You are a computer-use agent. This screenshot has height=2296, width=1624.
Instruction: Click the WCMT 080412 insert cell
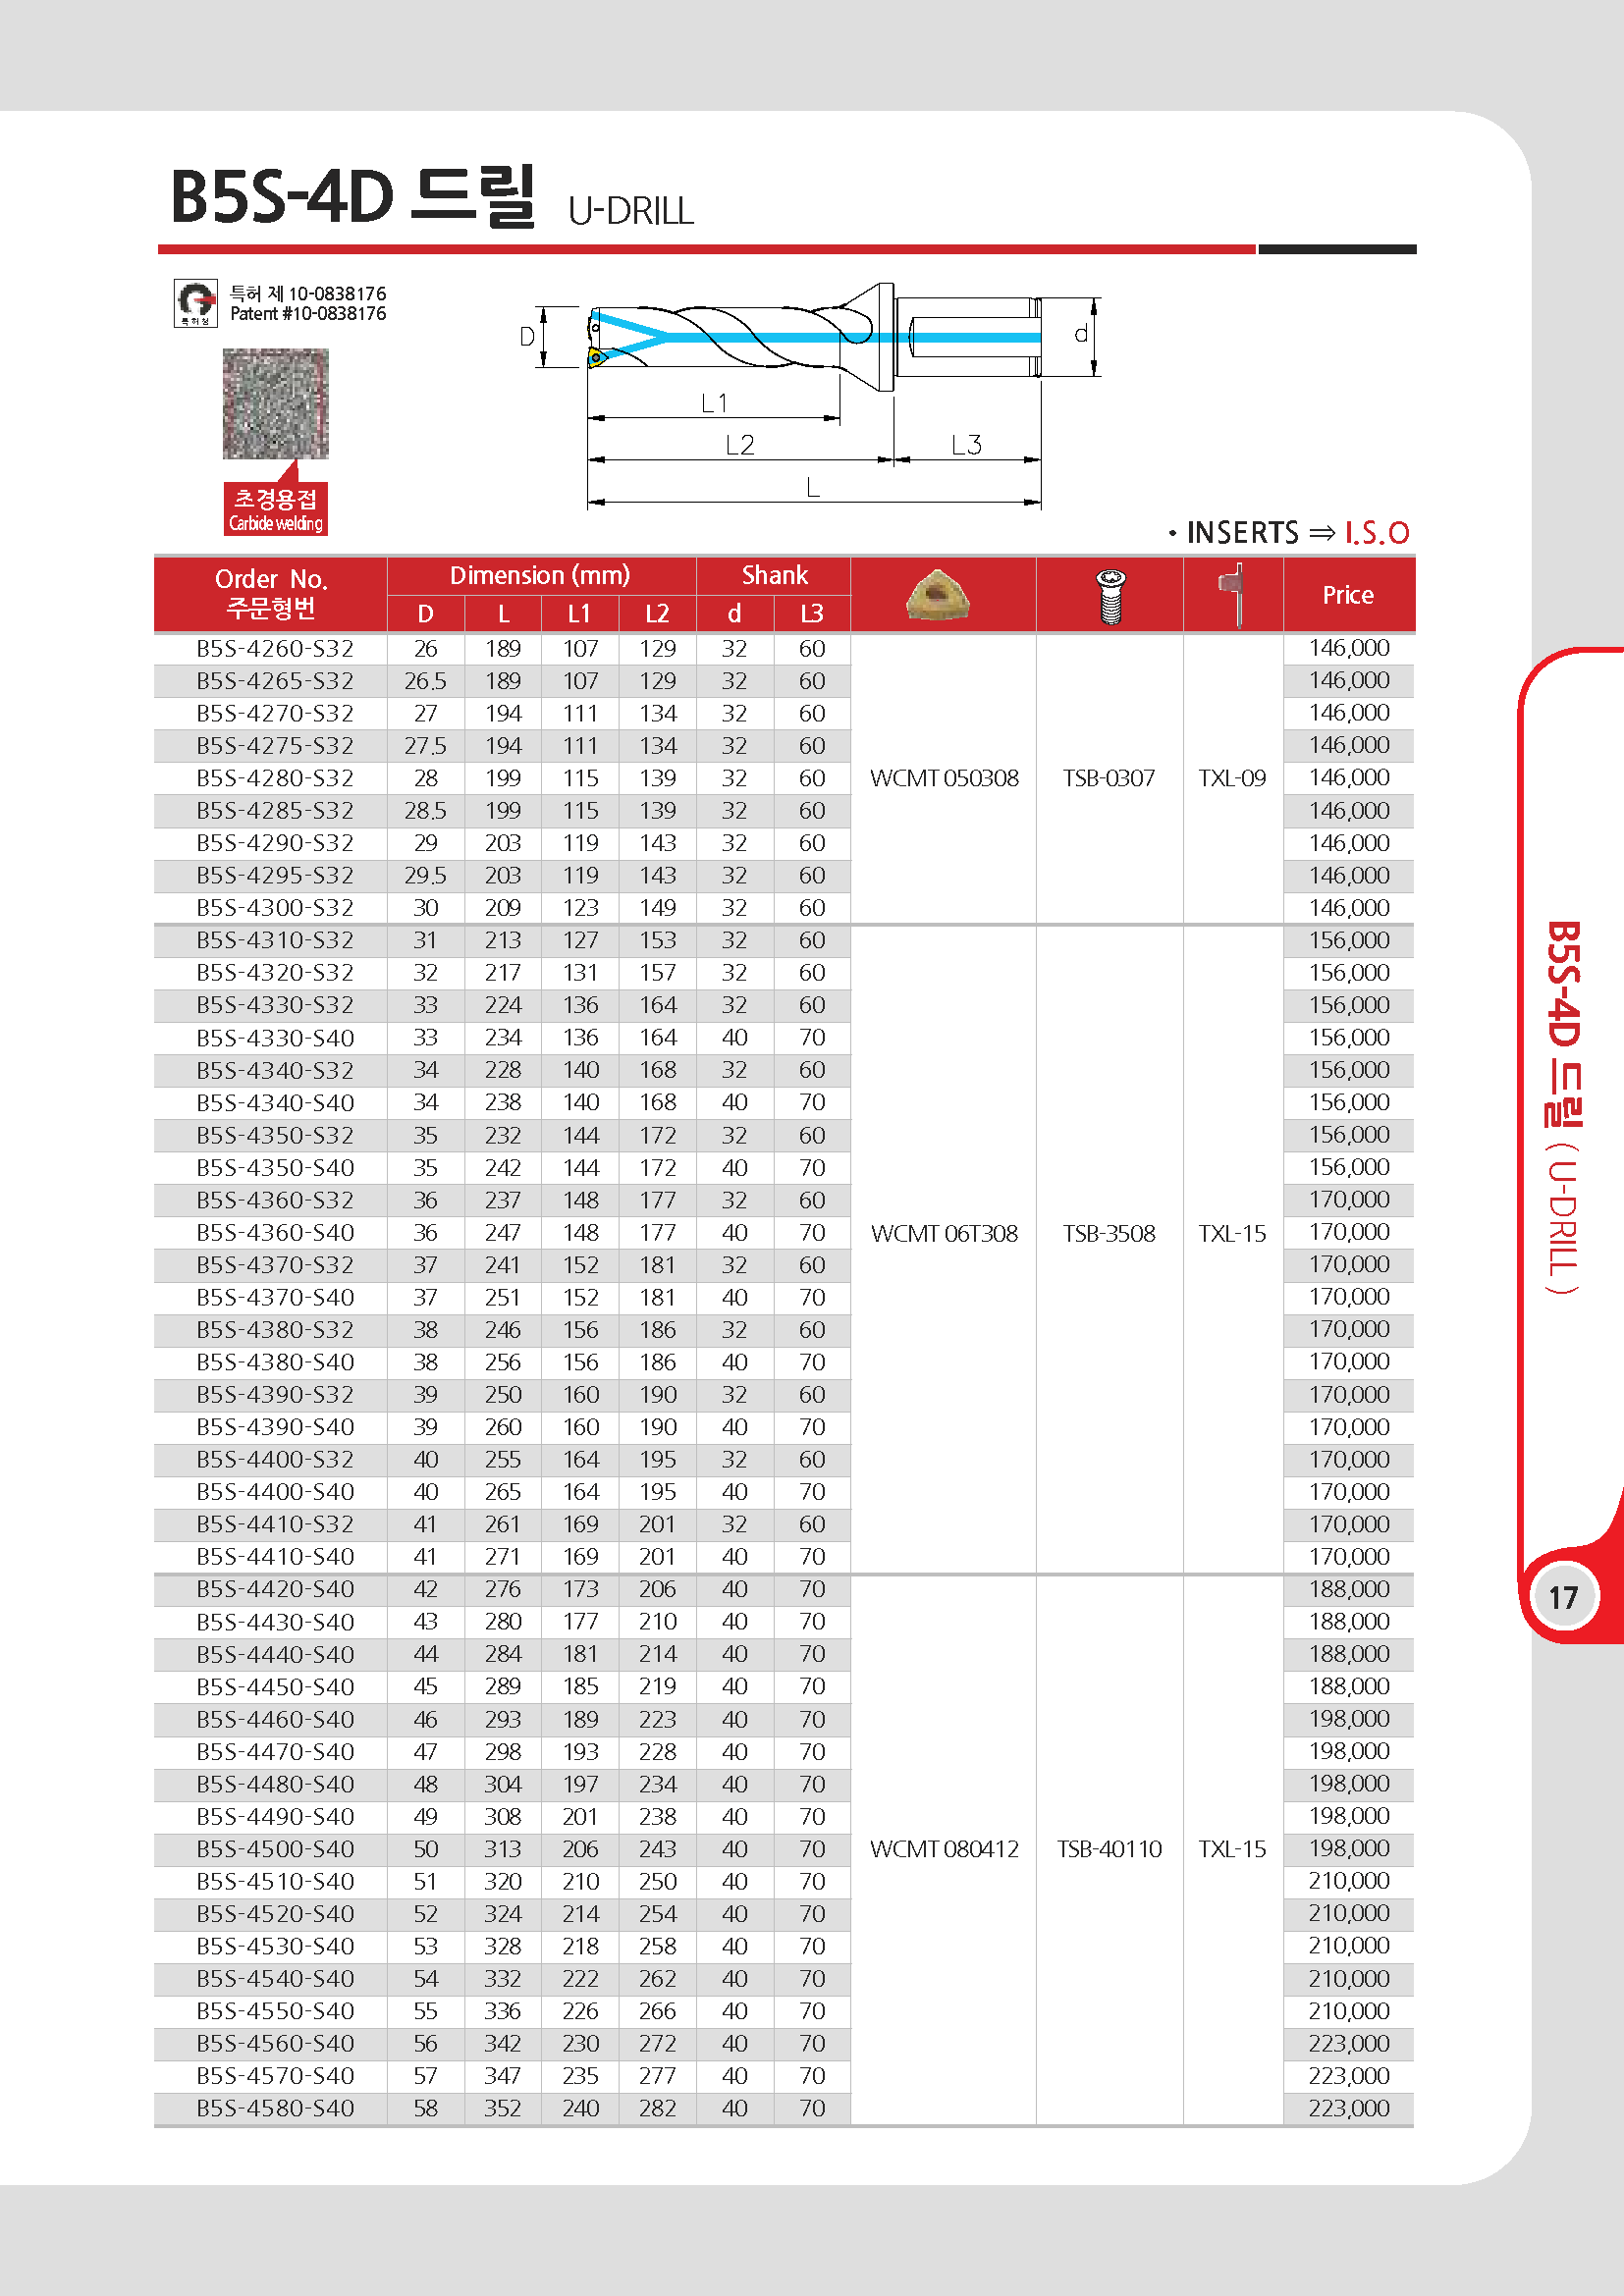click(944, 1849)
